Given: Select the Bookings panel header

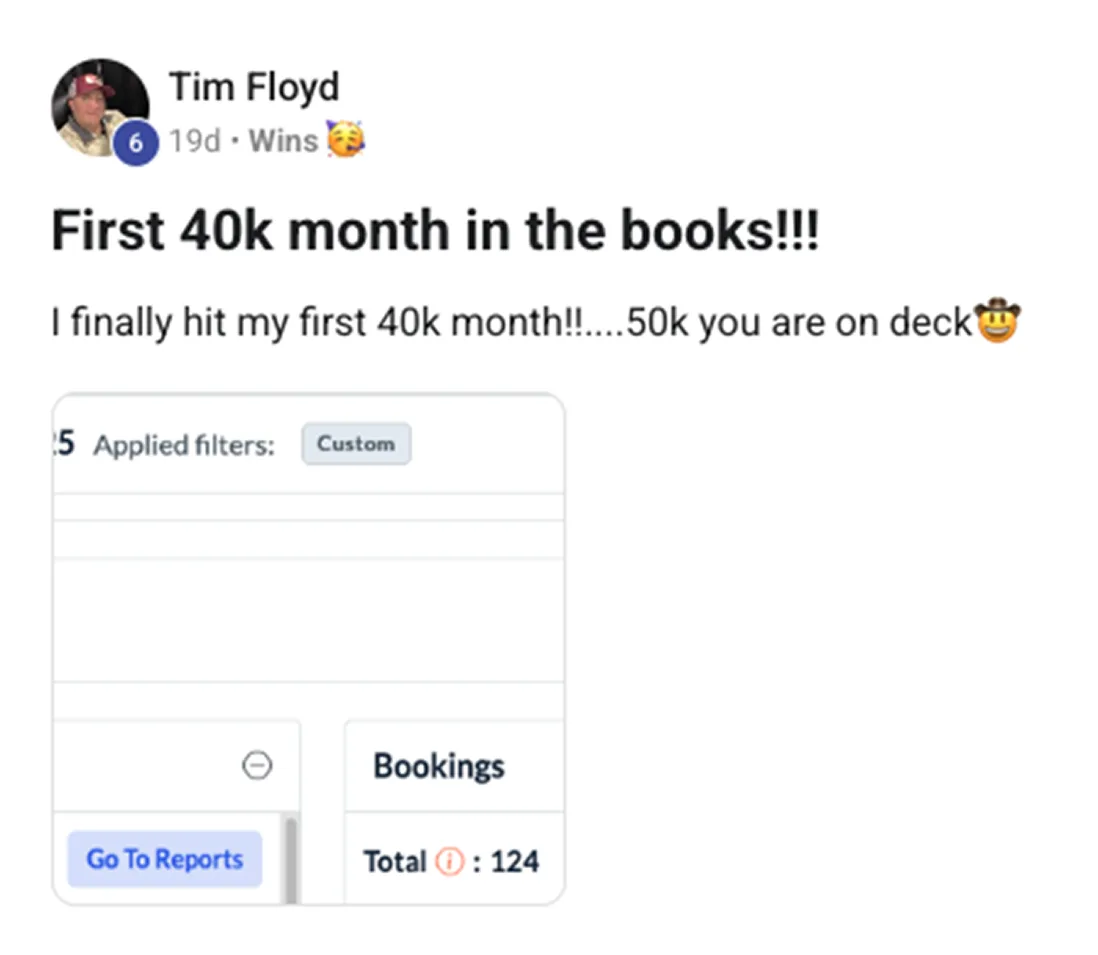Looking at the screenshot, I should pos(439,766).
